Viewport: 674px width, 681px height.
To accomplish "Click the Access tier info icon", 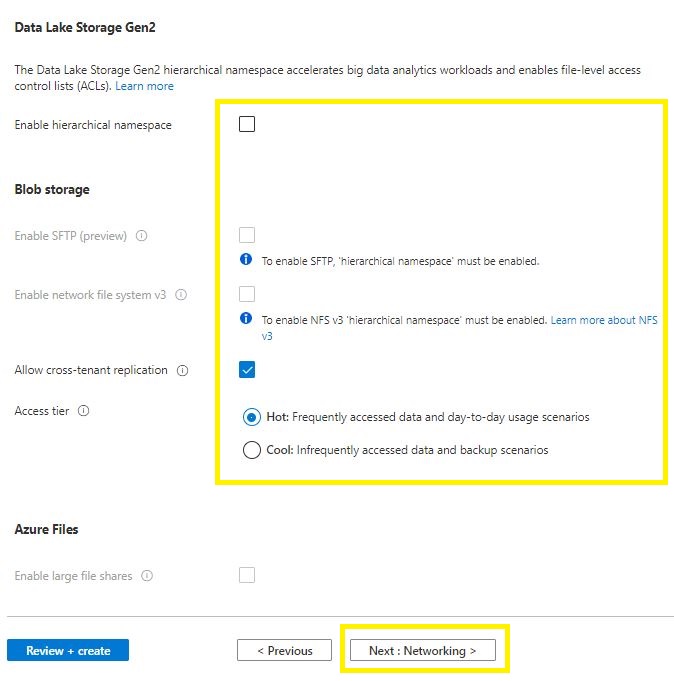I will (83, 411).
